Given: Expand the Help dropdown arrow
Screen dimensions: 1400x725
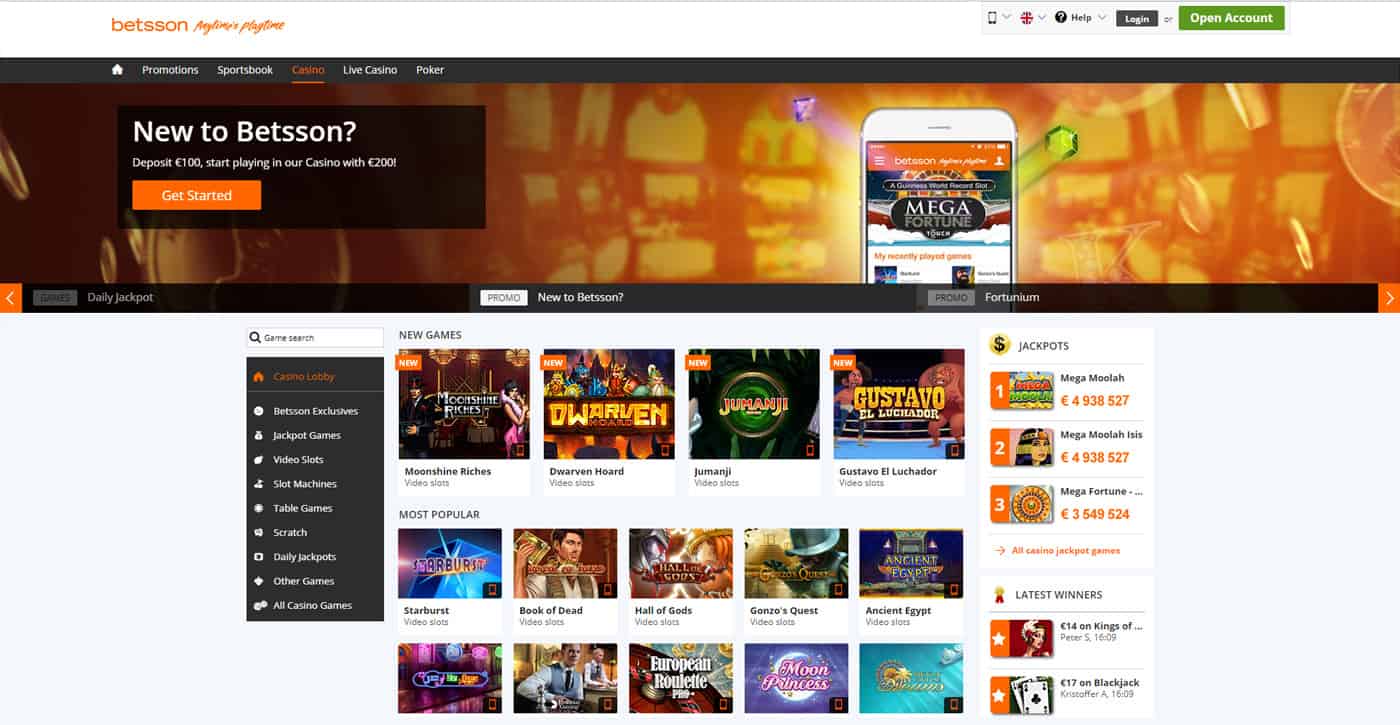Looking at the screenshot, I should tap(1102, 18).
